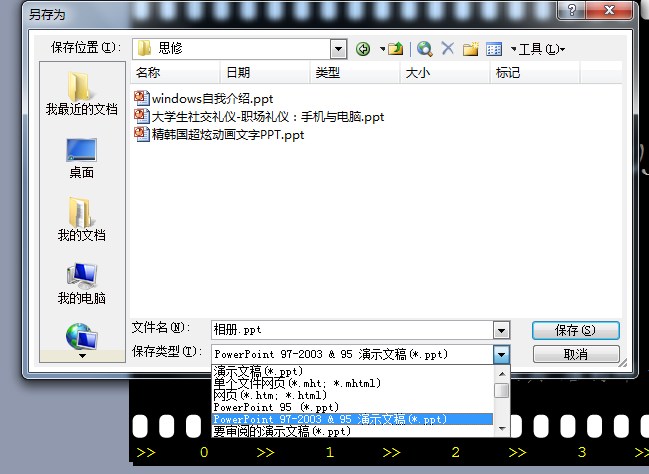
Task: Open the network places globe icon
Action: pos(82,336)
